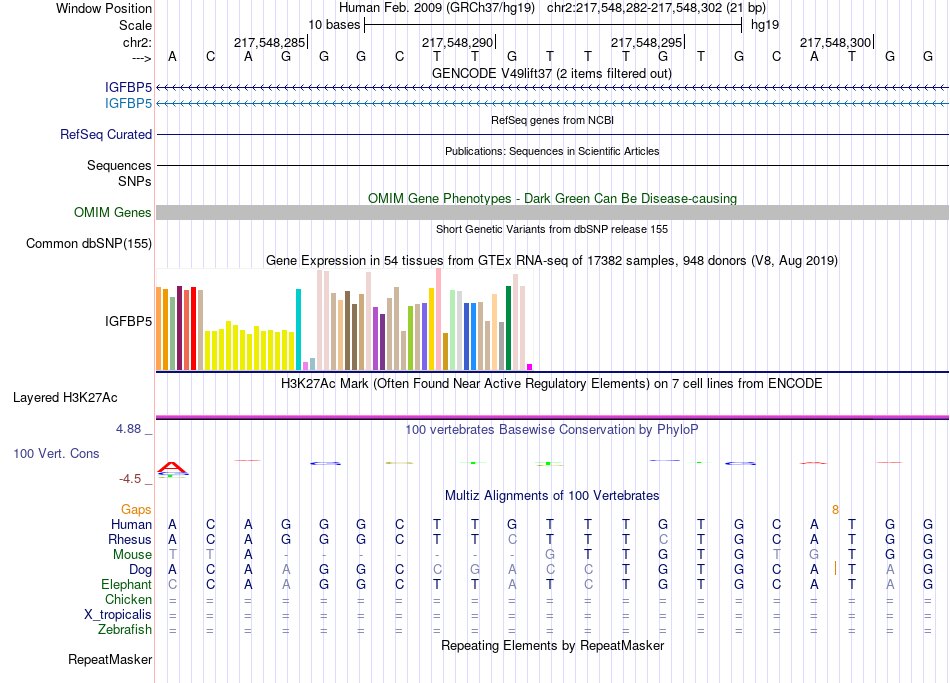The height and width of the screenshot is (683, 950).
Task: Click the GENCODE V49lift37 track title
Action: pos(552,73)
